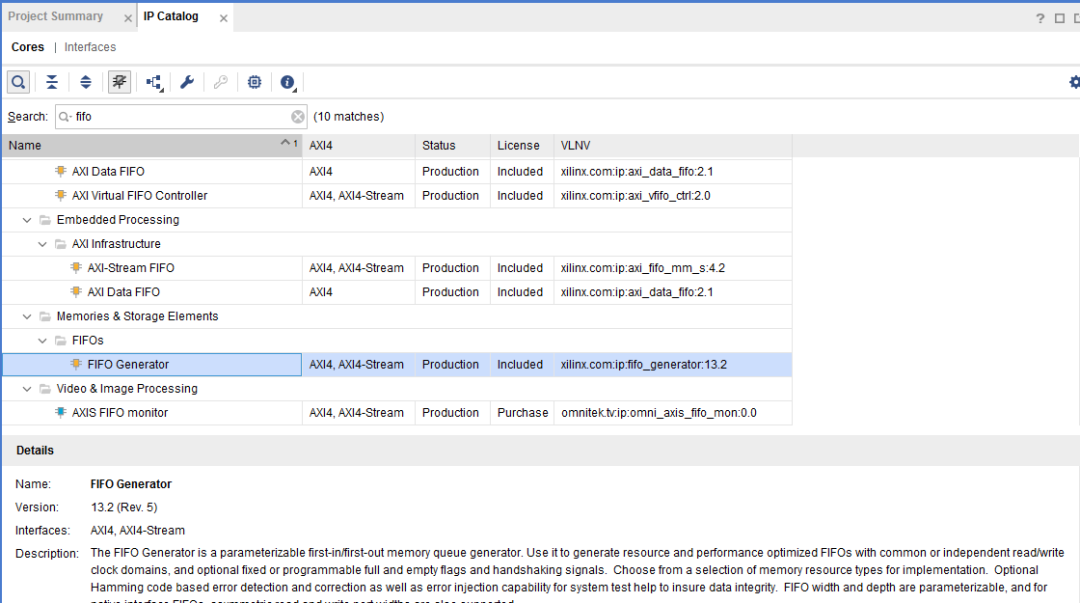Click the chip Compatible Families icon

(254, 82)
